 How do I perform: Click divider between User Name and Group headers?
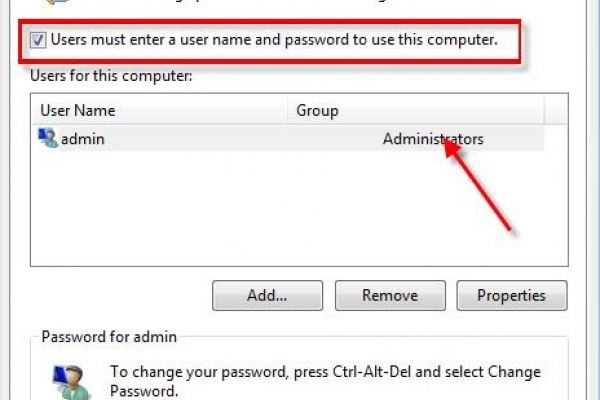(x=289, y=110)
